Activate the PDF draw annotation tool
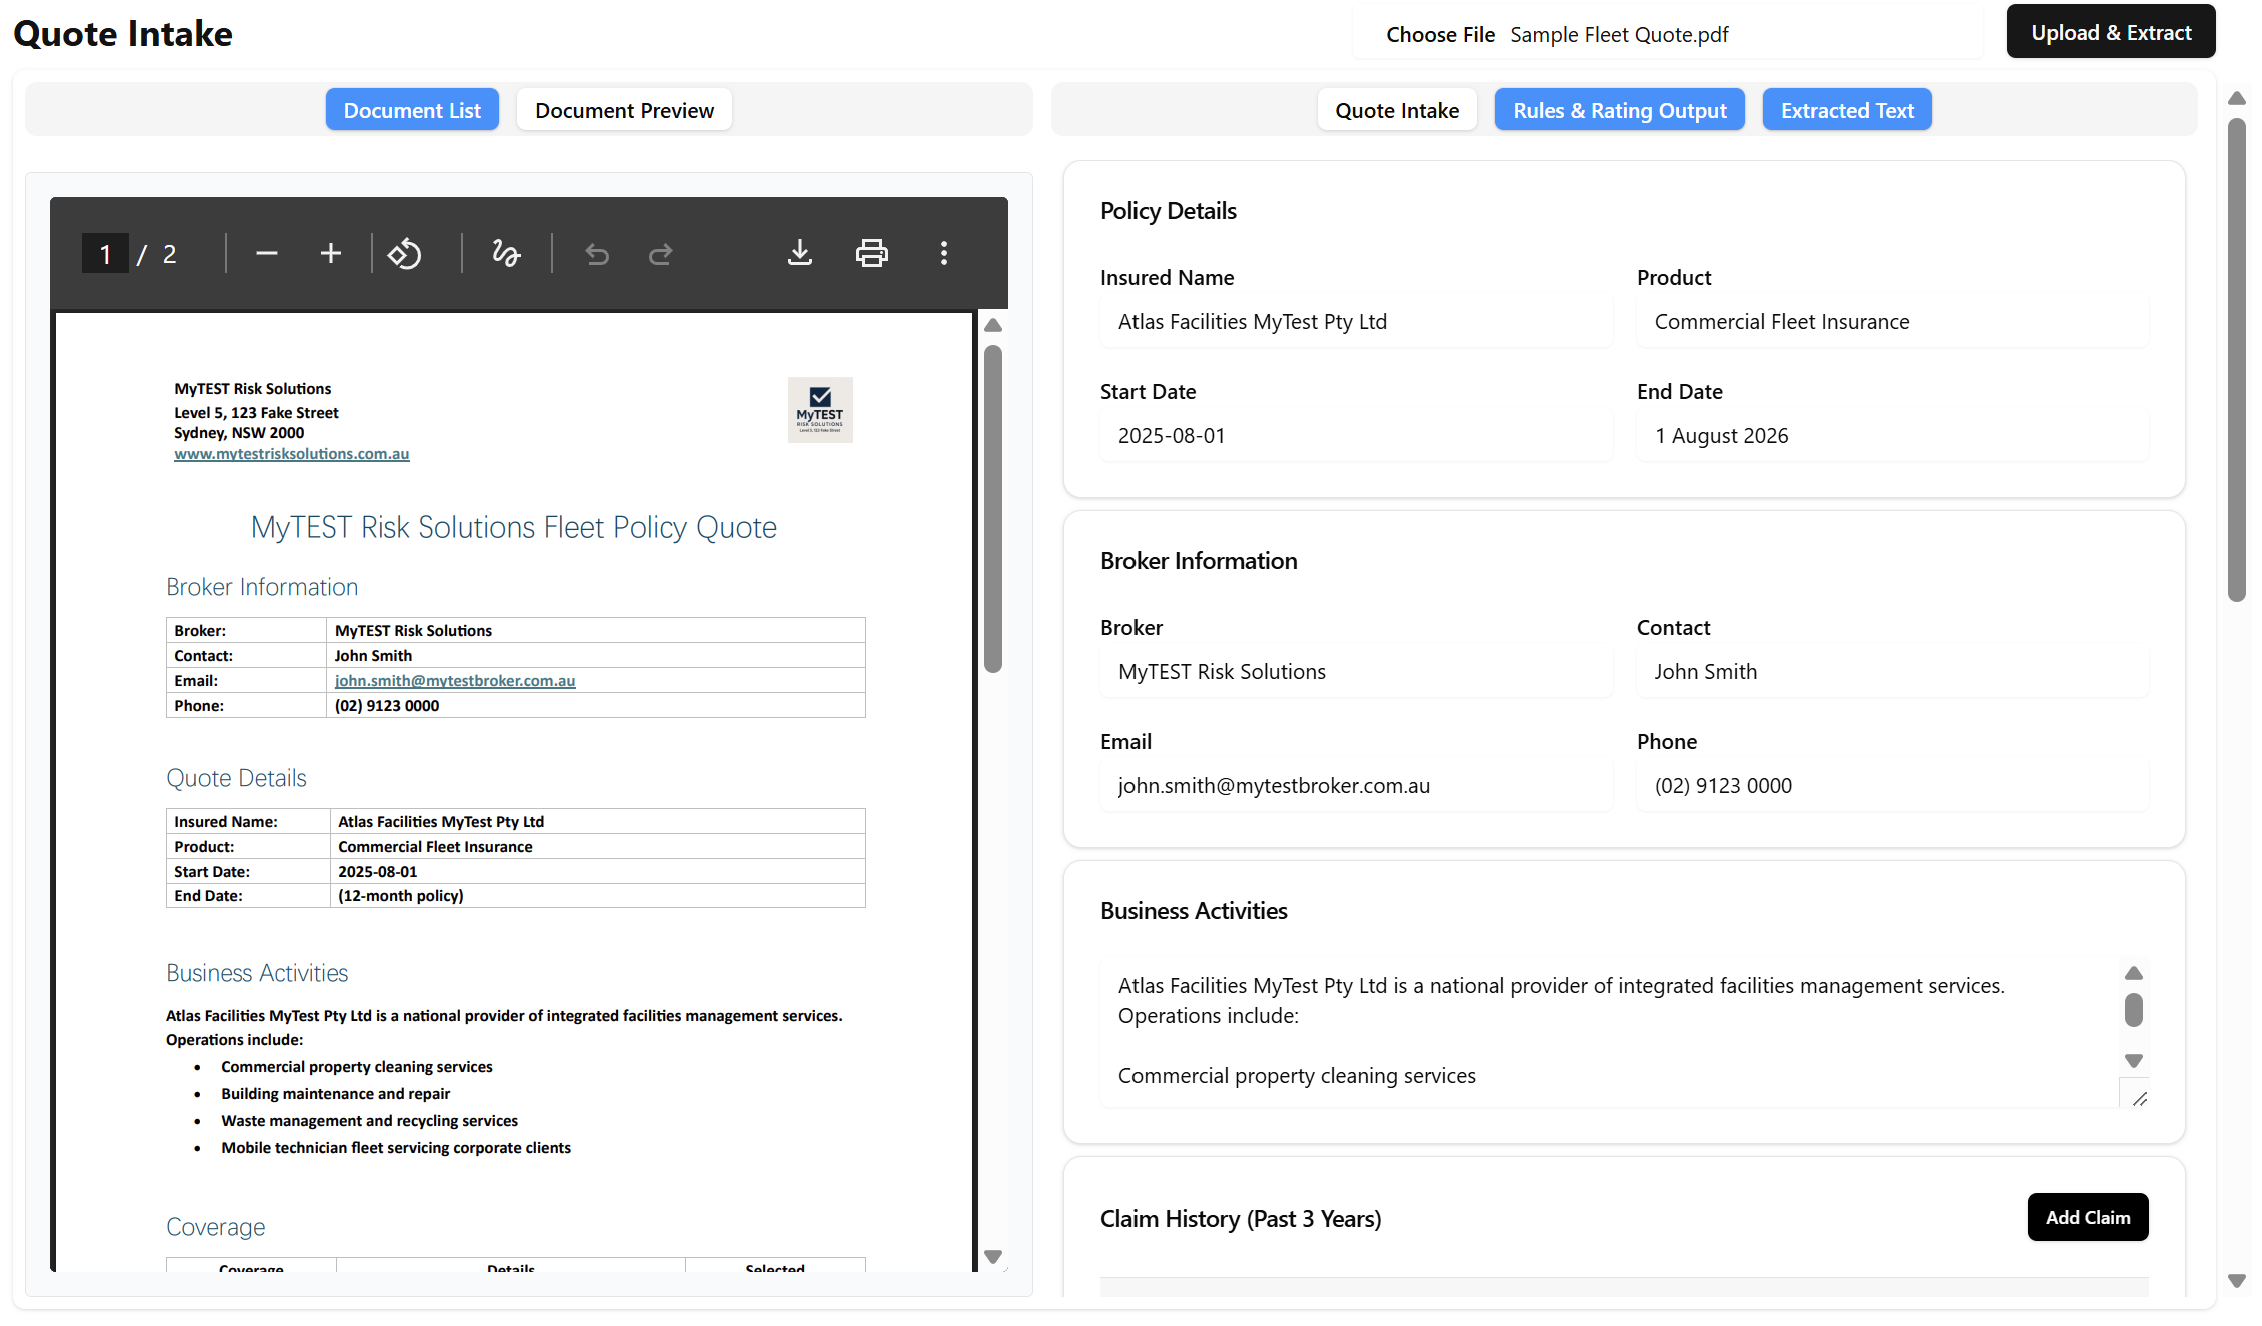The image size is (2262, 1326). 506,254
